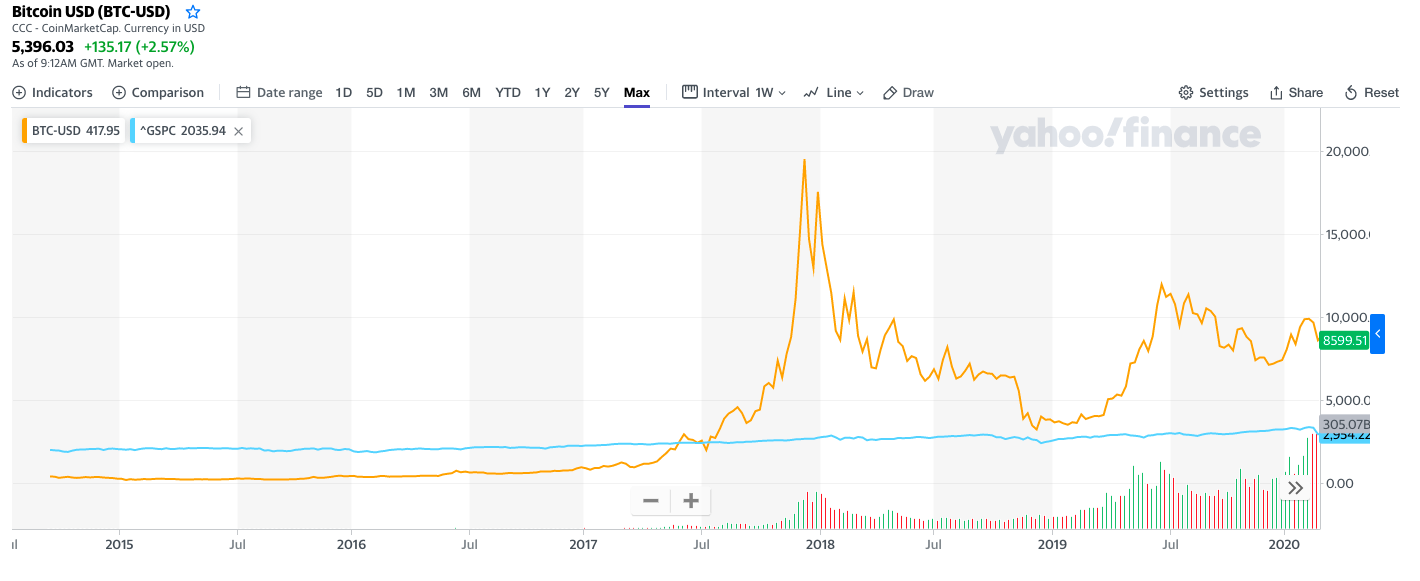The image size is (1420, 581).
Task: Click the 0.00 y-axis label
Action: tap(1341, 483)
